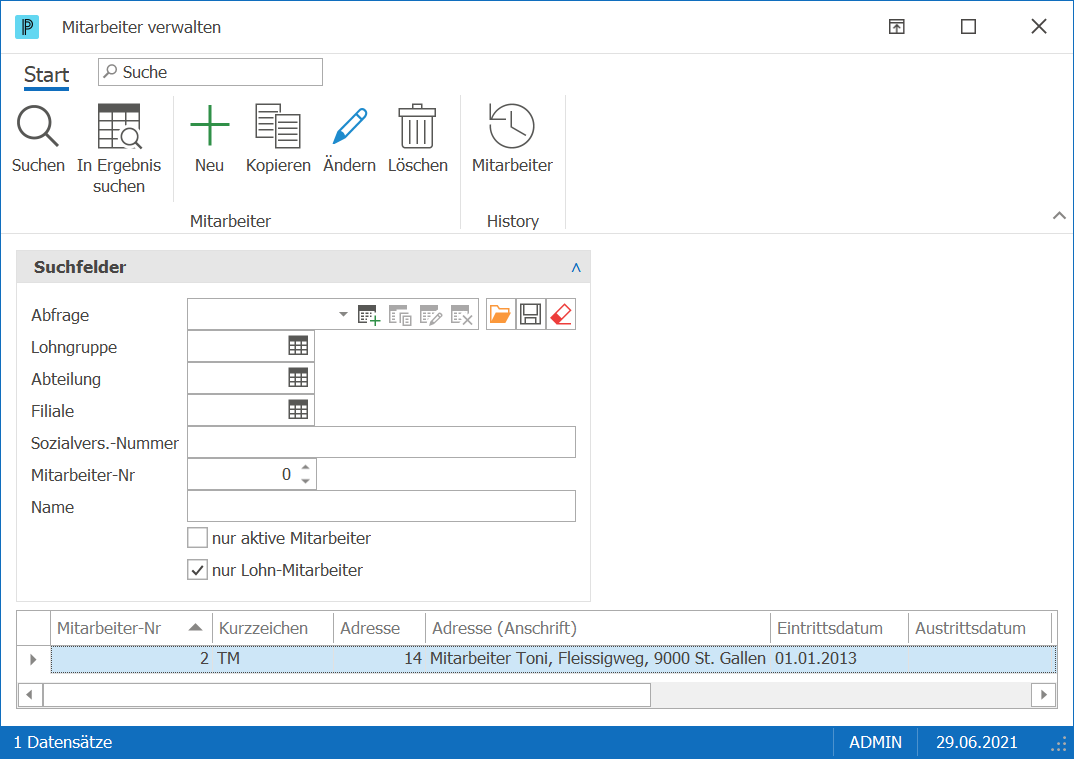The image size is (1074, 759).
Task: Click In Ergebnis suchen icon
Action: tap(119, 126)
